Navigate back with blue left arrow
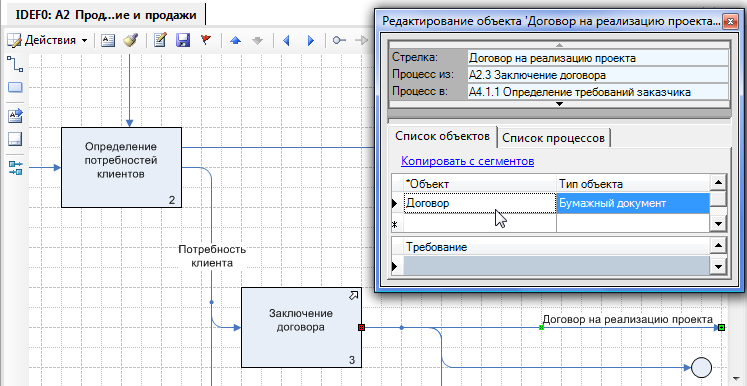Screen dimensions: 747x386 click(287, 41)
